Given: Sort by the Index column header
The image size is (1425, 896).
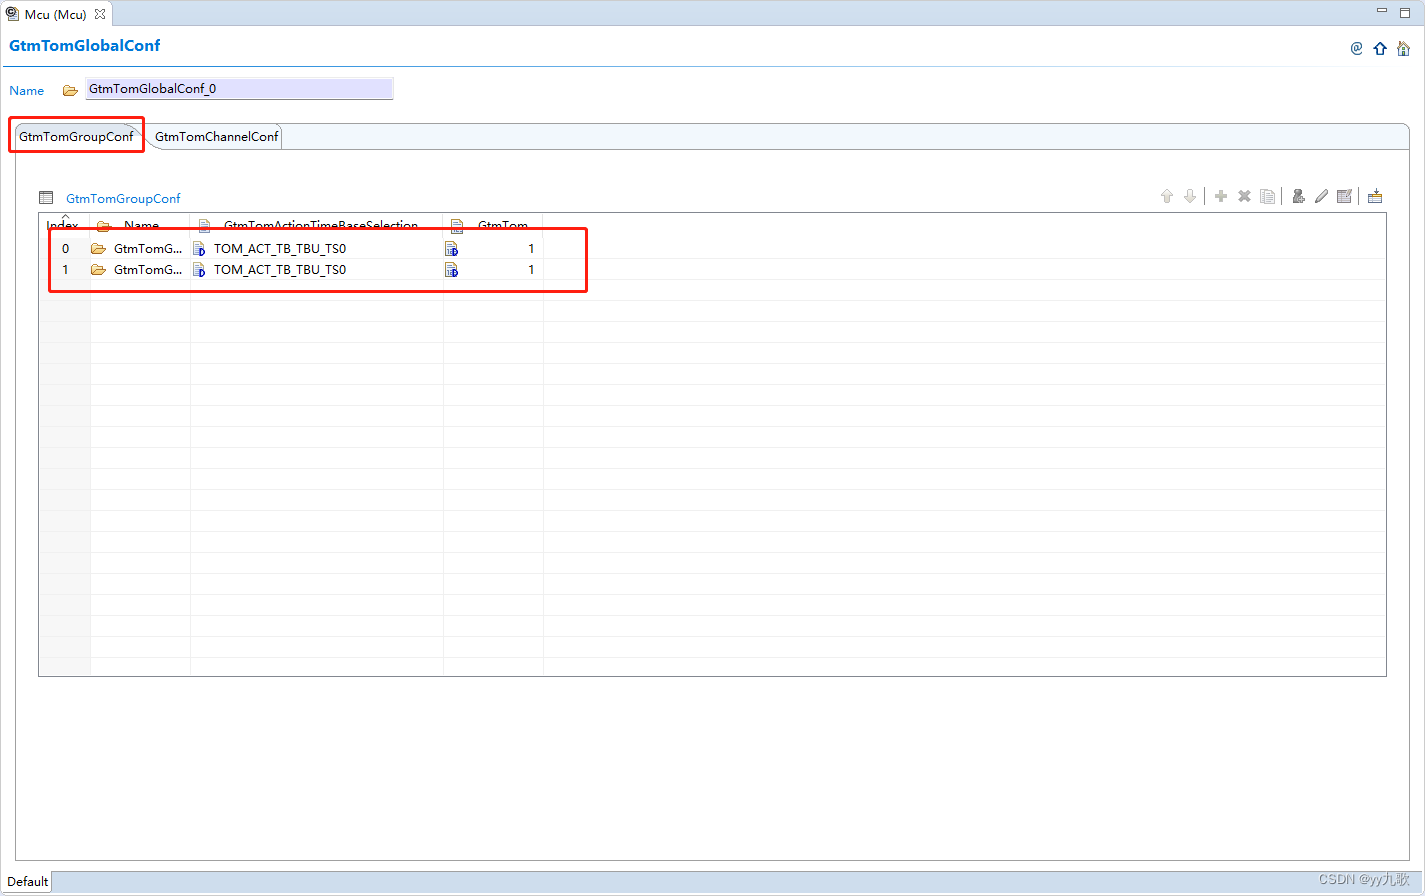Looking at the screenshot, I should tap(64, 224).
